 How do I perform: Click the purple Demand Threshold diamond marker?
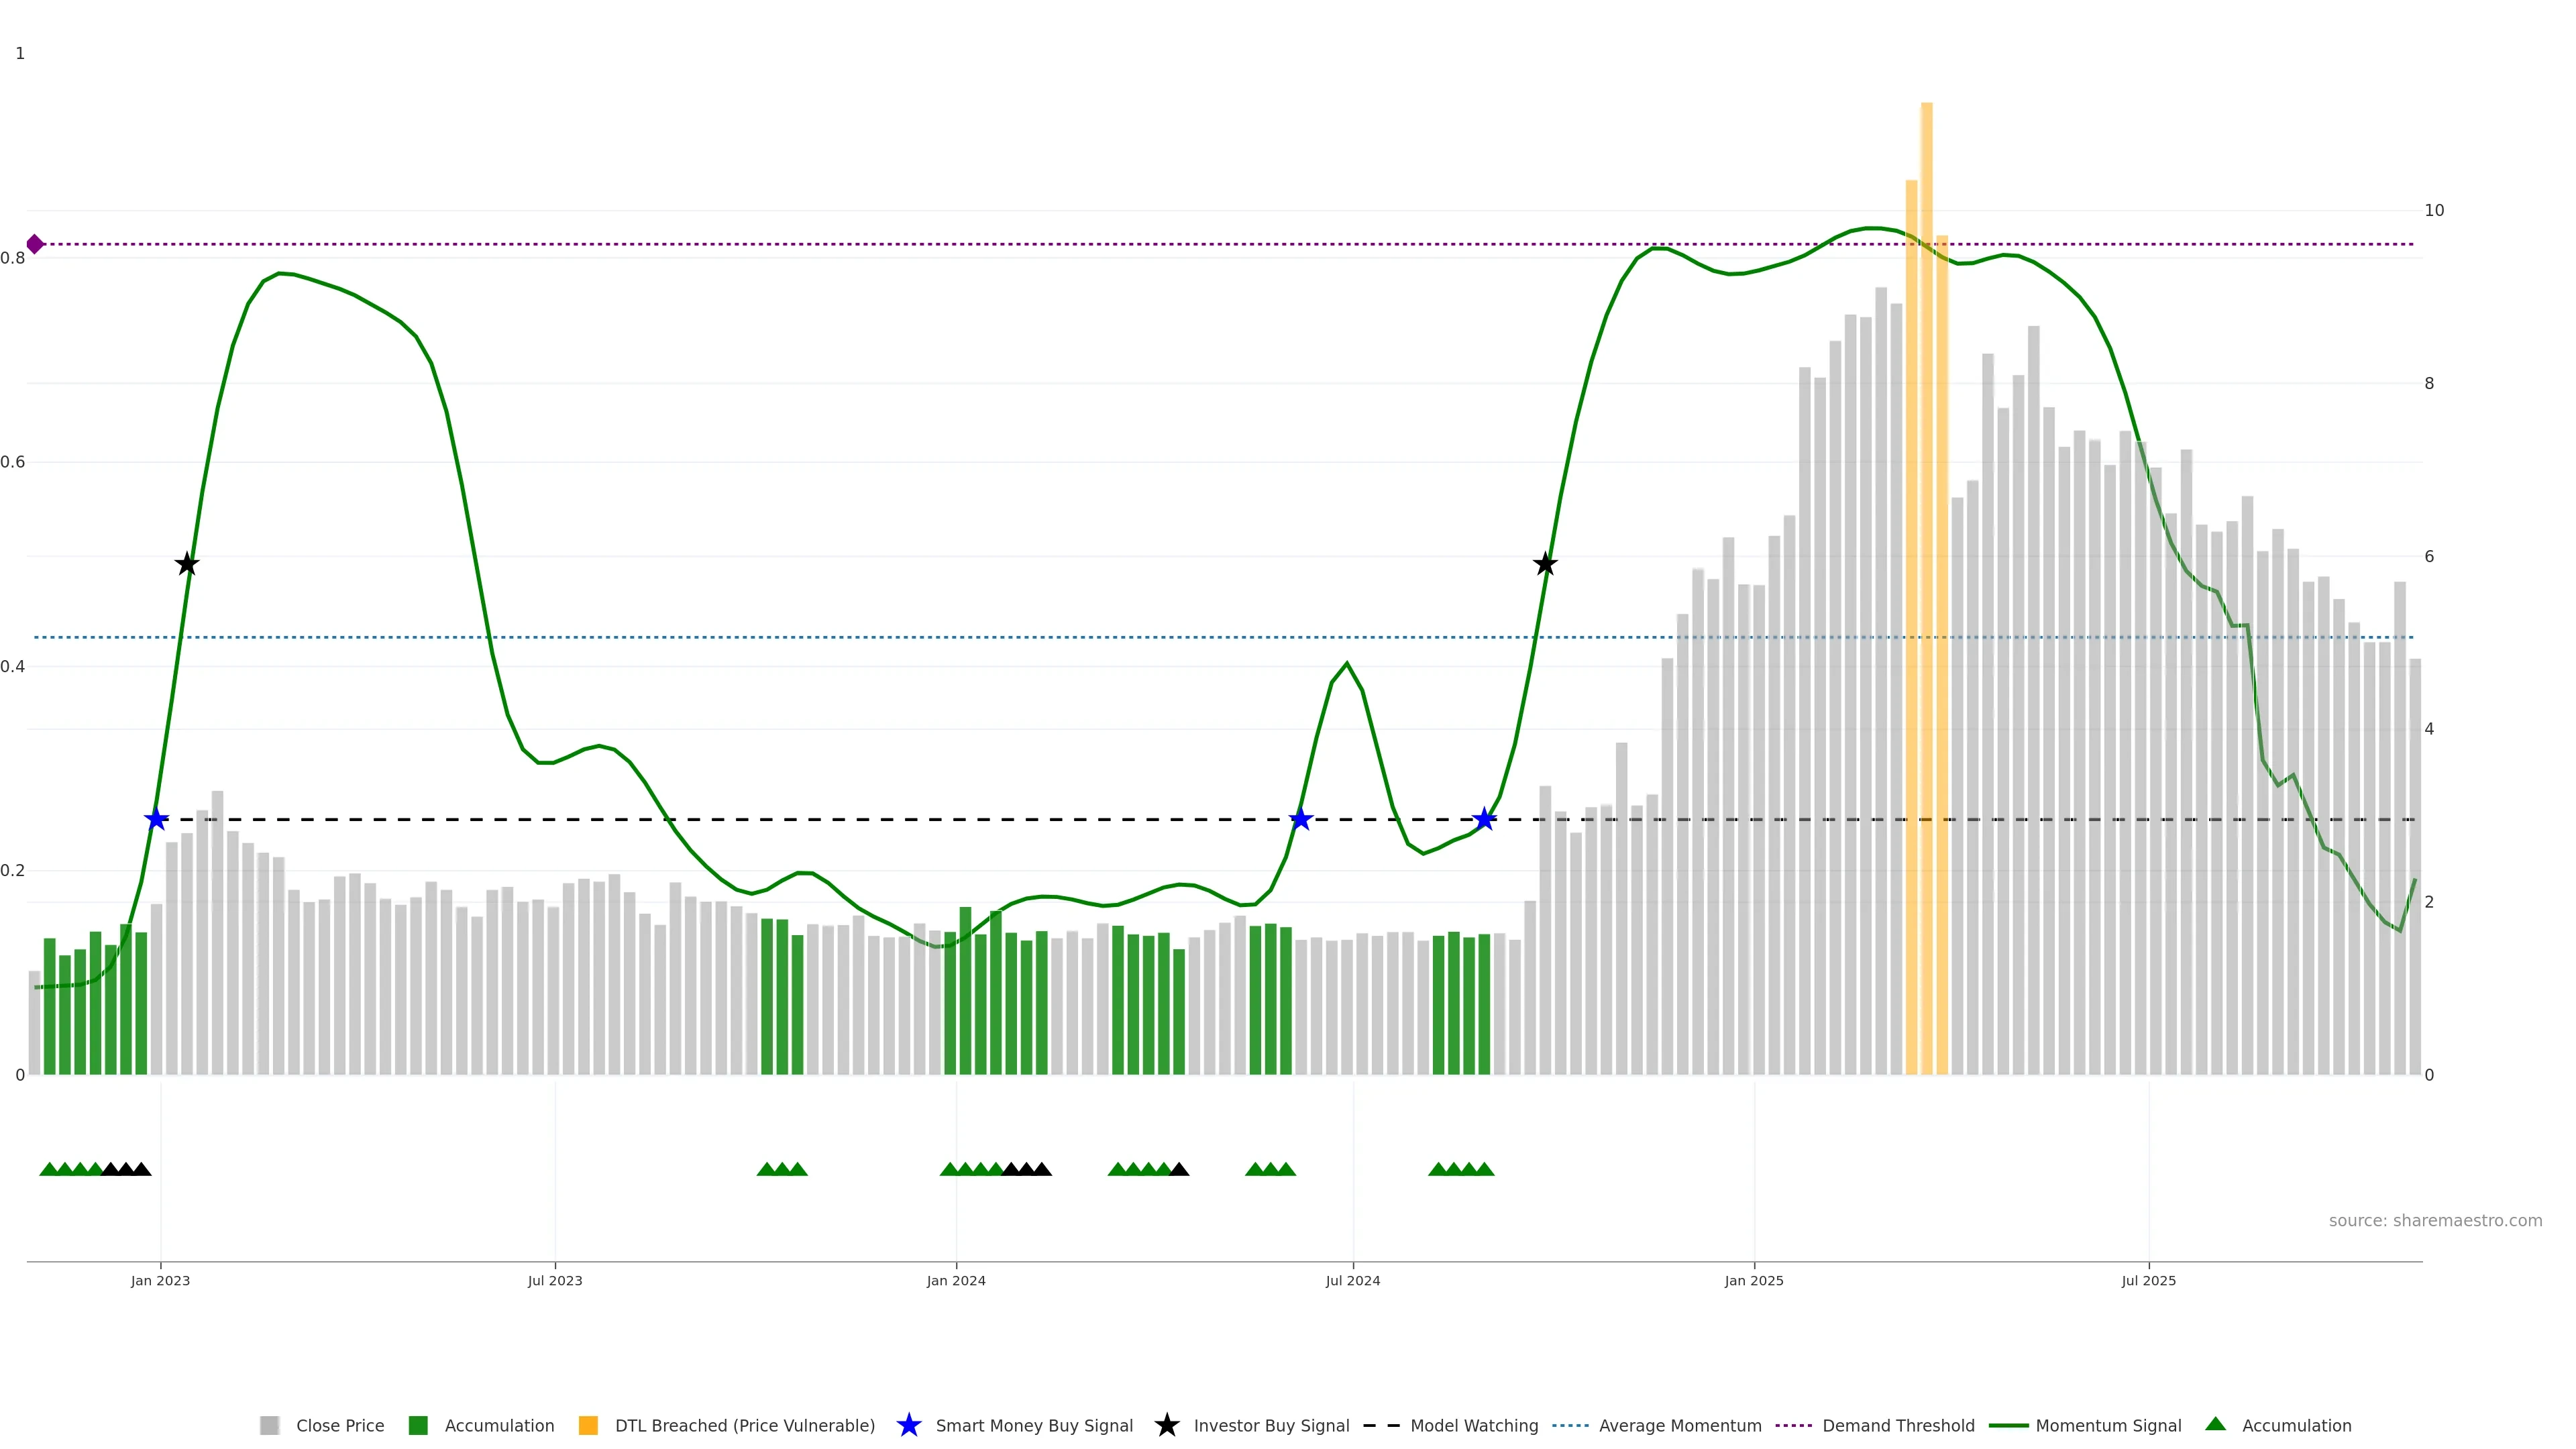tap(35, 244)
